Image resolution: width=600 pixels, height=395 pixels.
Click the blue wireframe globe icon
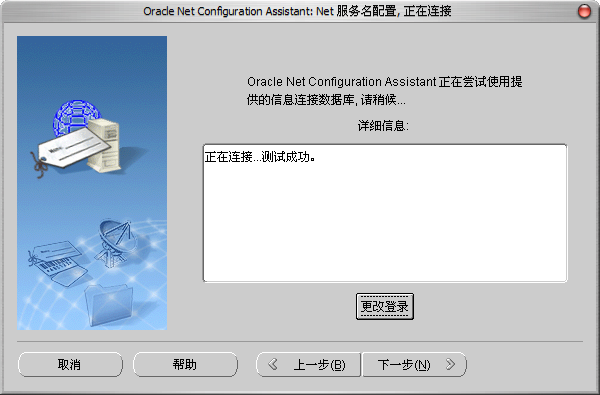point(76,117)
